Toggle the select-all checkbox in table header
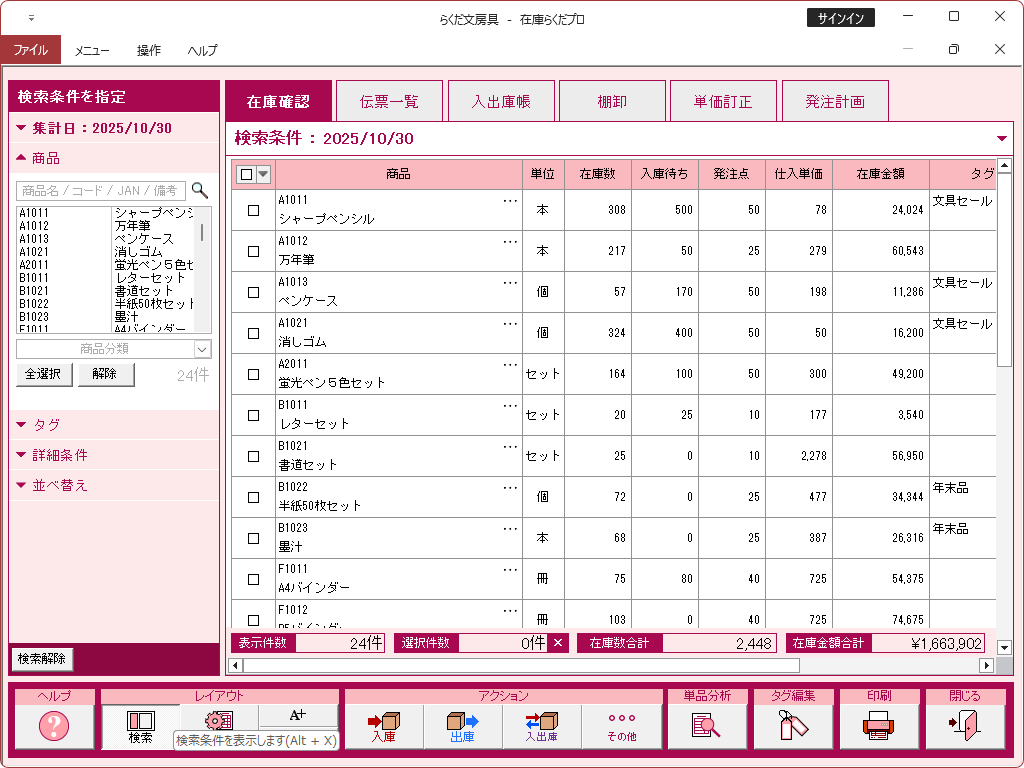The image size is (1024, 768). pyautogui.click(x=246, y=174)
